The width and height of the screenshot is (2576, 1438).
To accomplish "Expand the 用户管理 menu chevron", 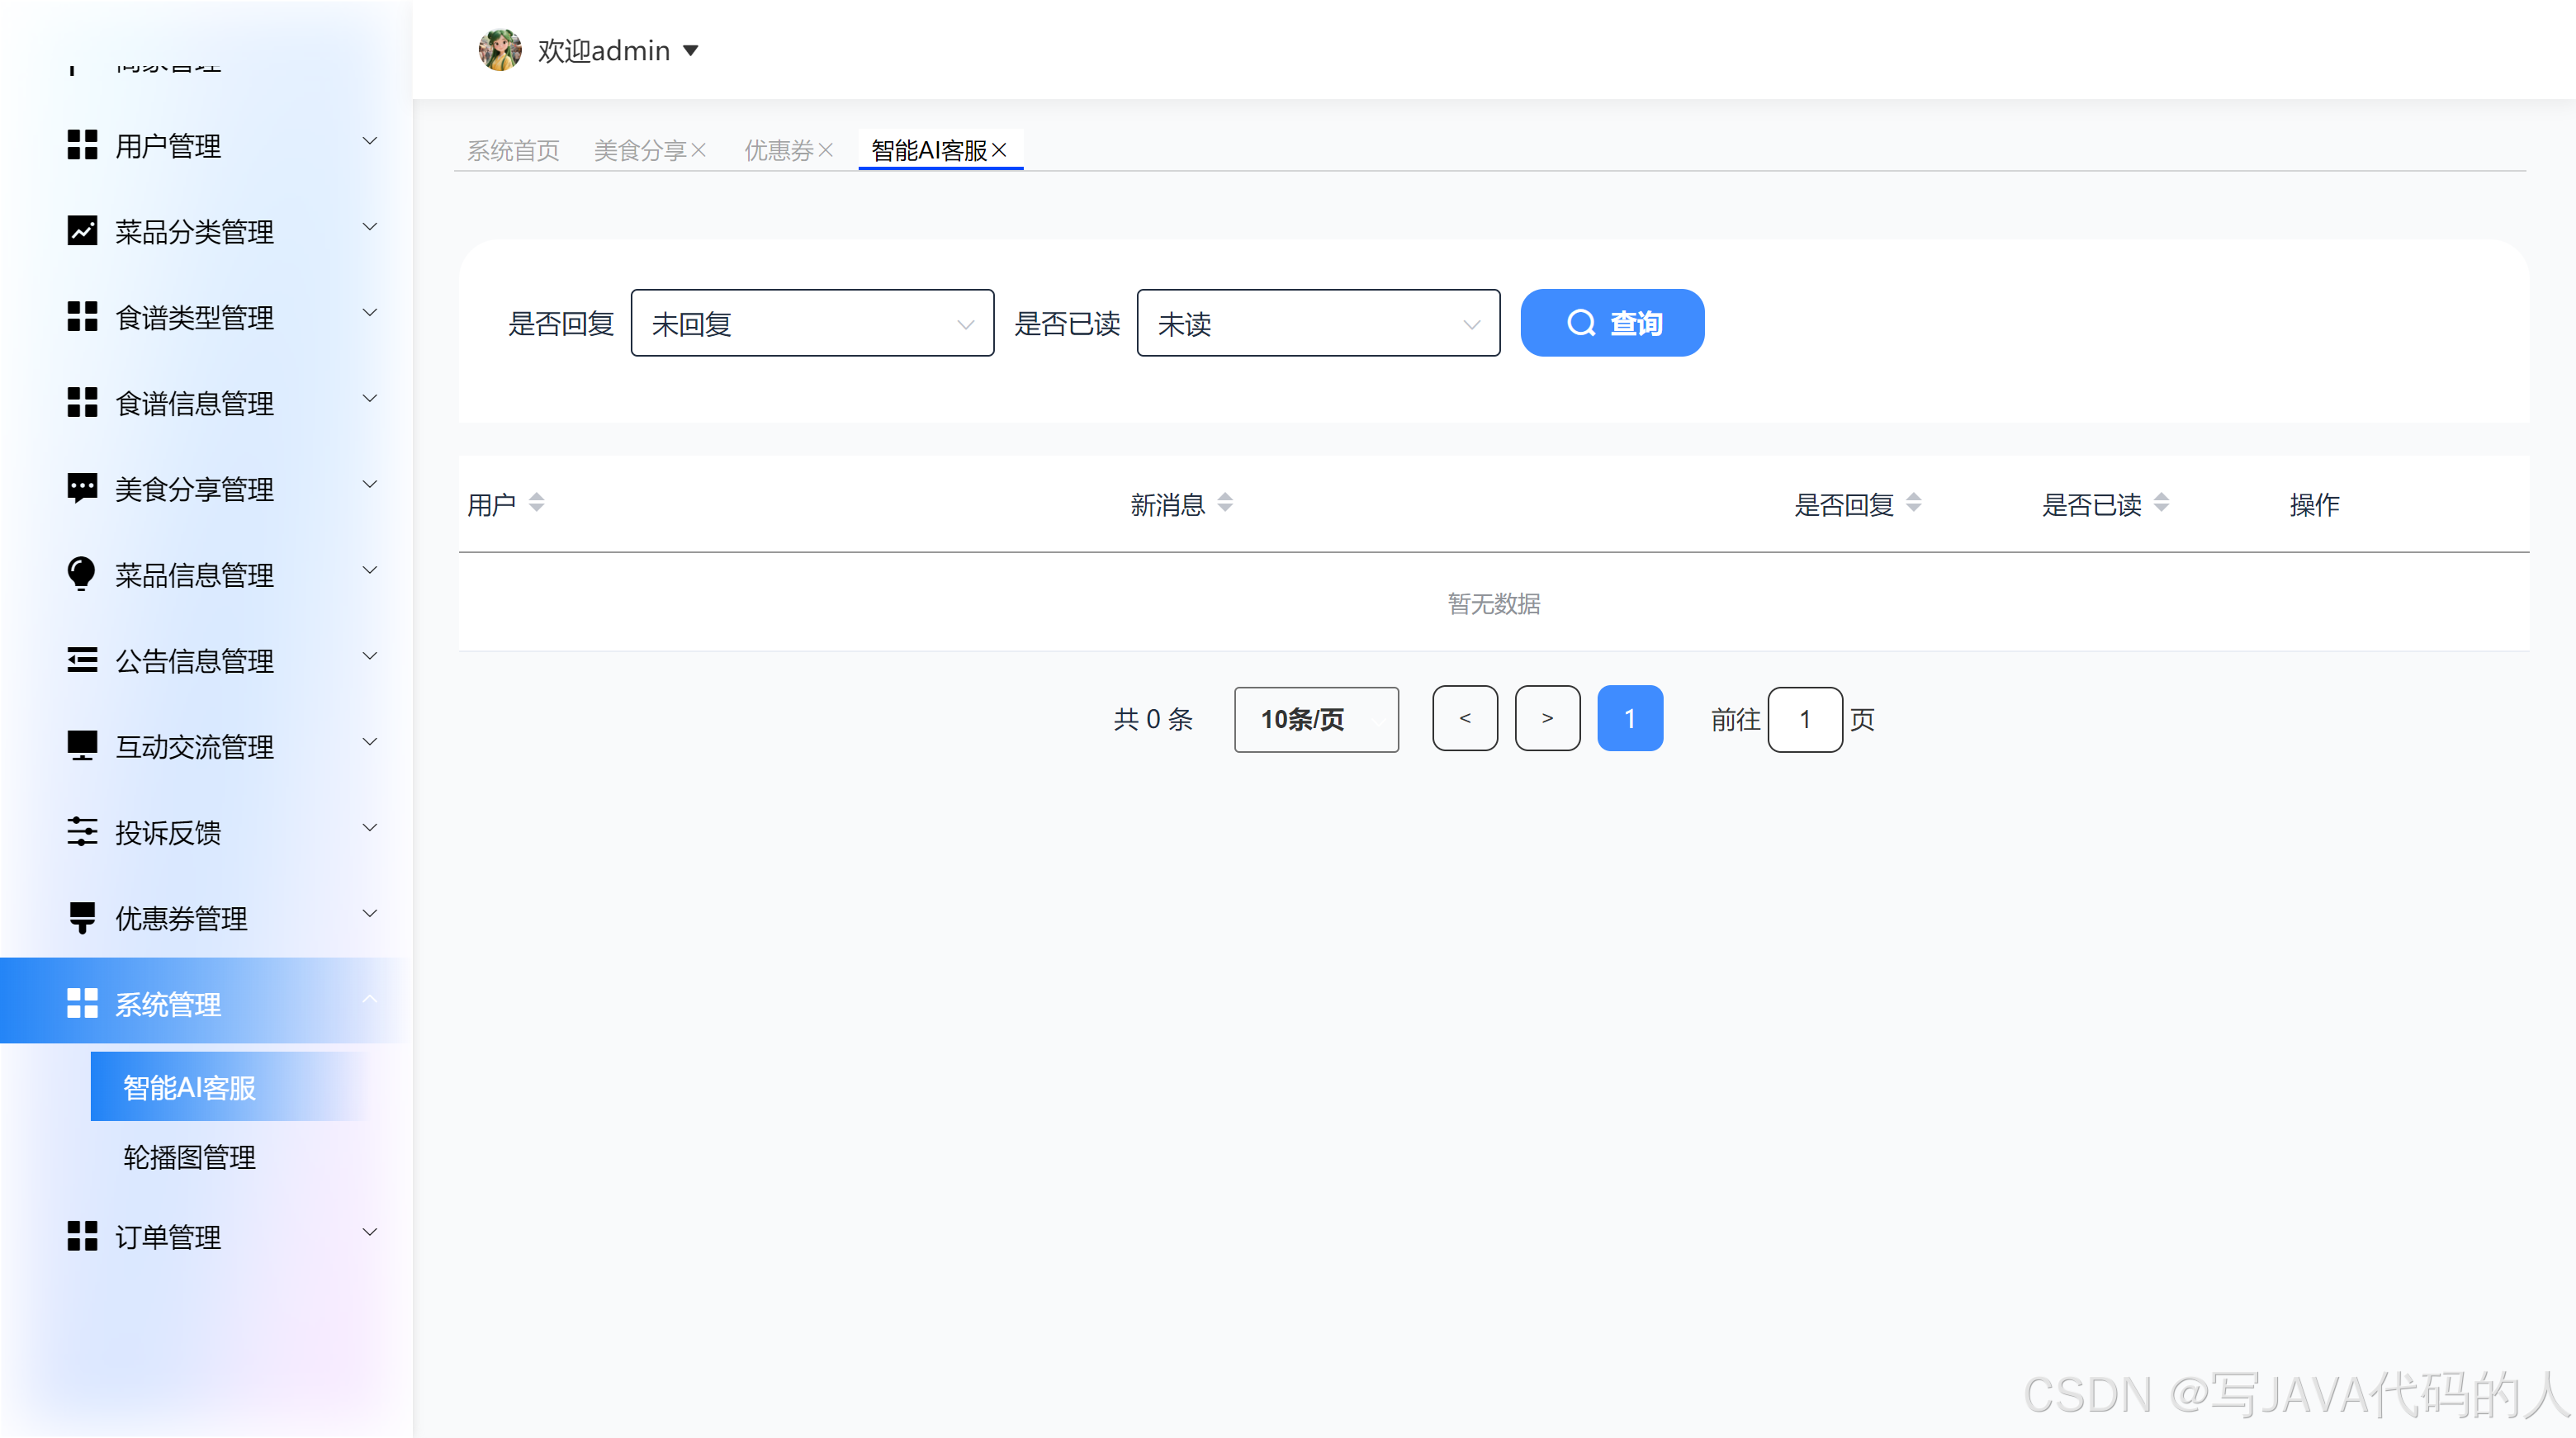I will (x=370, y=141).
